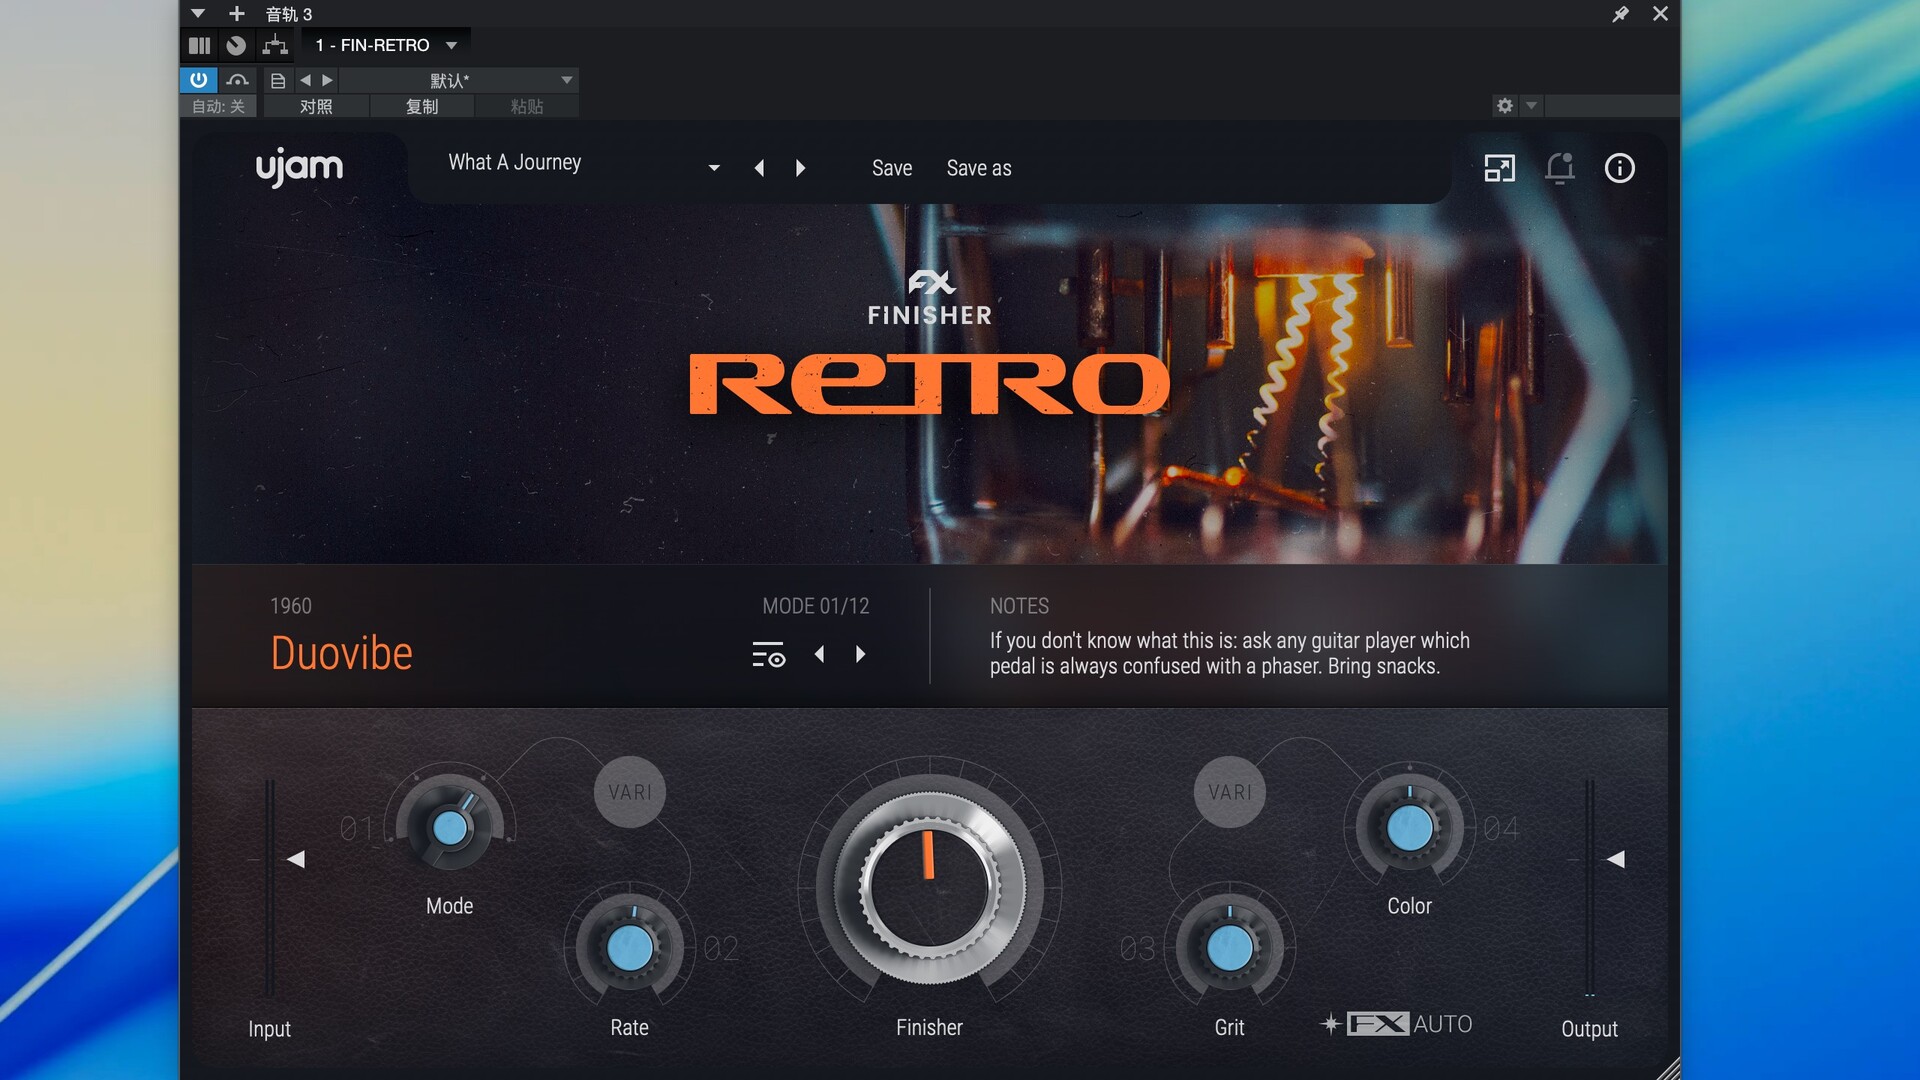Viewport: 1920px width, 1080px height.
Task: Click the sparkle icon beside FX AUTO
Action: [1330, 1024]
